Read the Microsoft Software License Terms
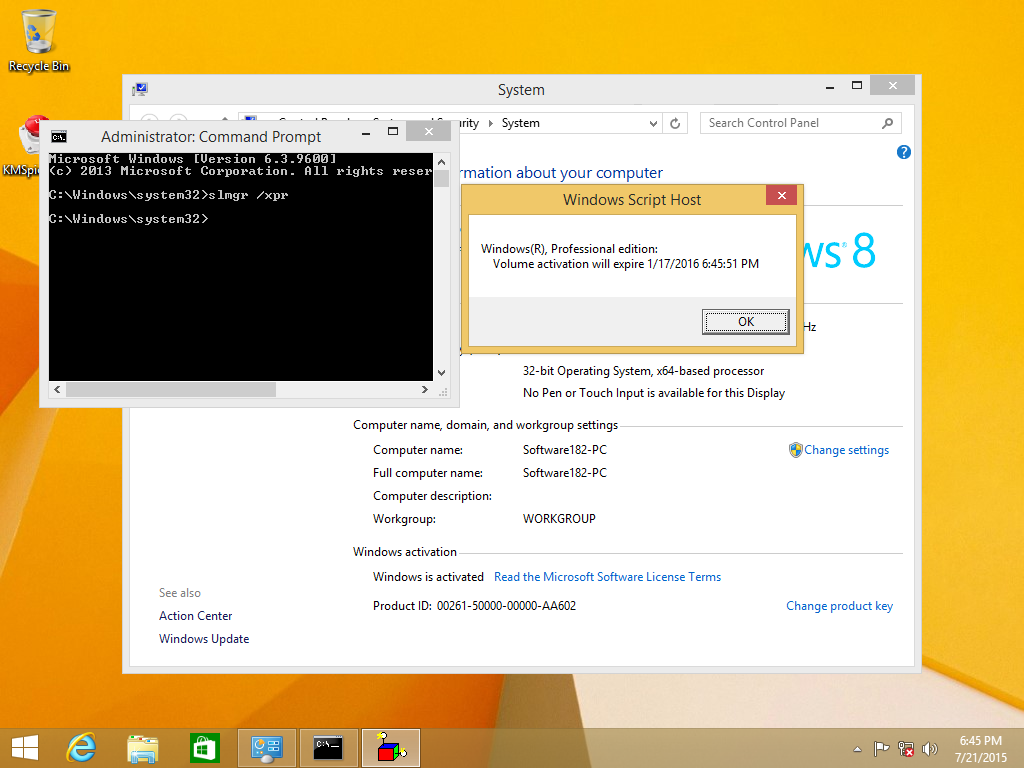The height and width of the screenshot is (768, 1024). tap(607, 577)
